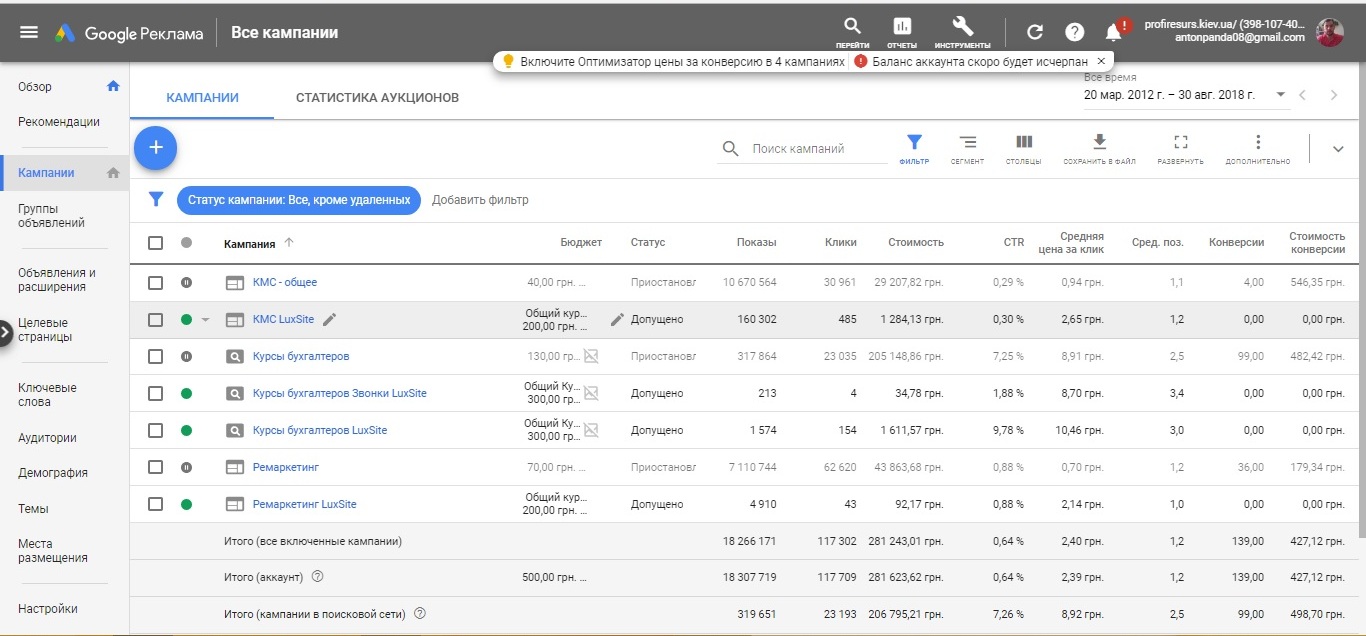Open the Сегмент toolbar icon
The height and width of the screenshot is (636, 1366).
967,149
